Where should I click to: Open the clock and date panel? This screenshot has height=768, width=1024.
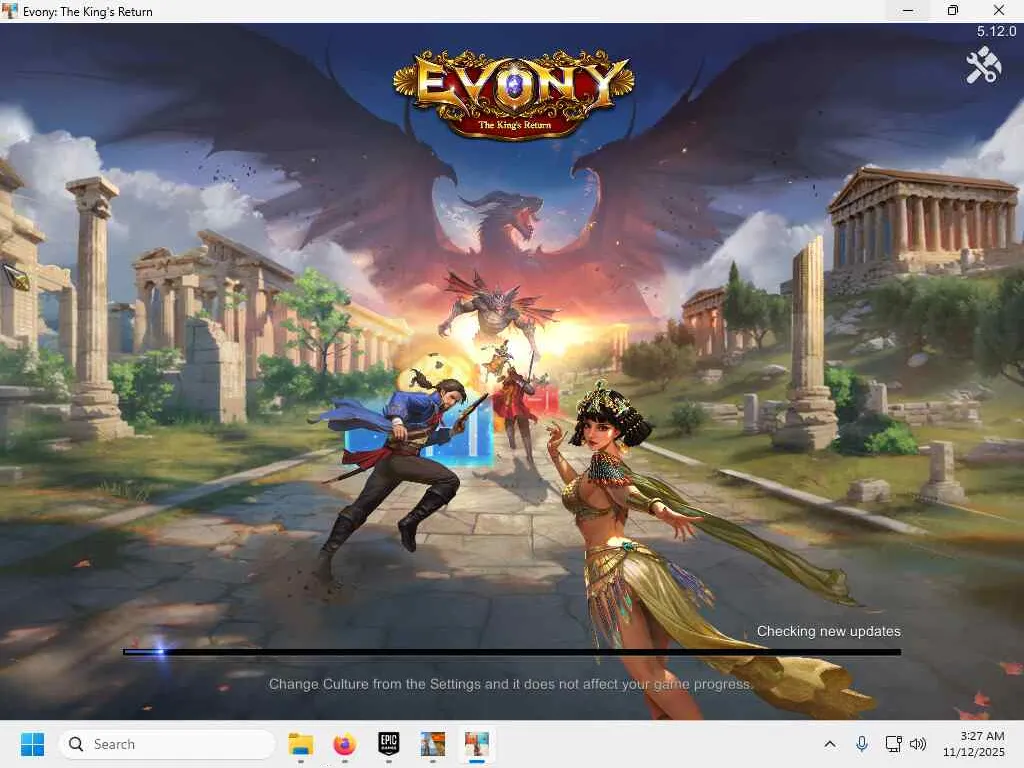point(974,744)
